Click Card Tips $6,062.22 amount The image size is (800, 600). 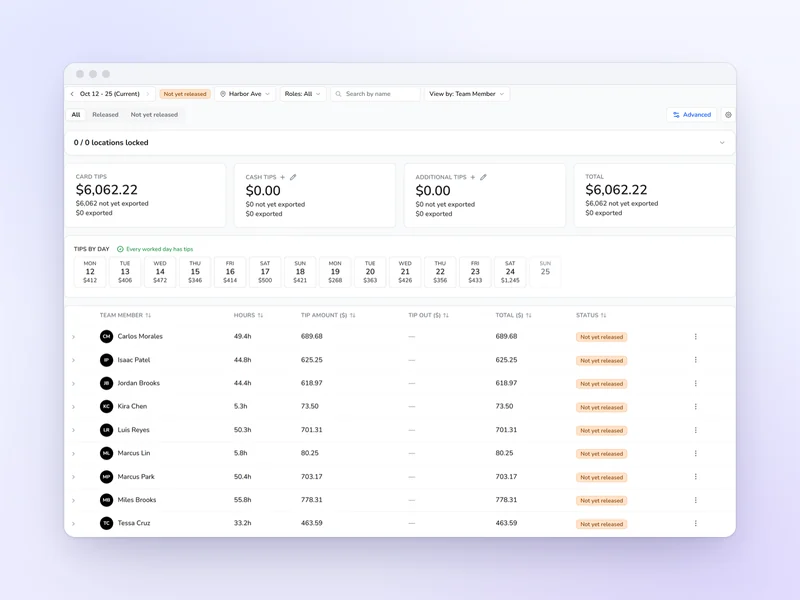click(x=107, y=190)
